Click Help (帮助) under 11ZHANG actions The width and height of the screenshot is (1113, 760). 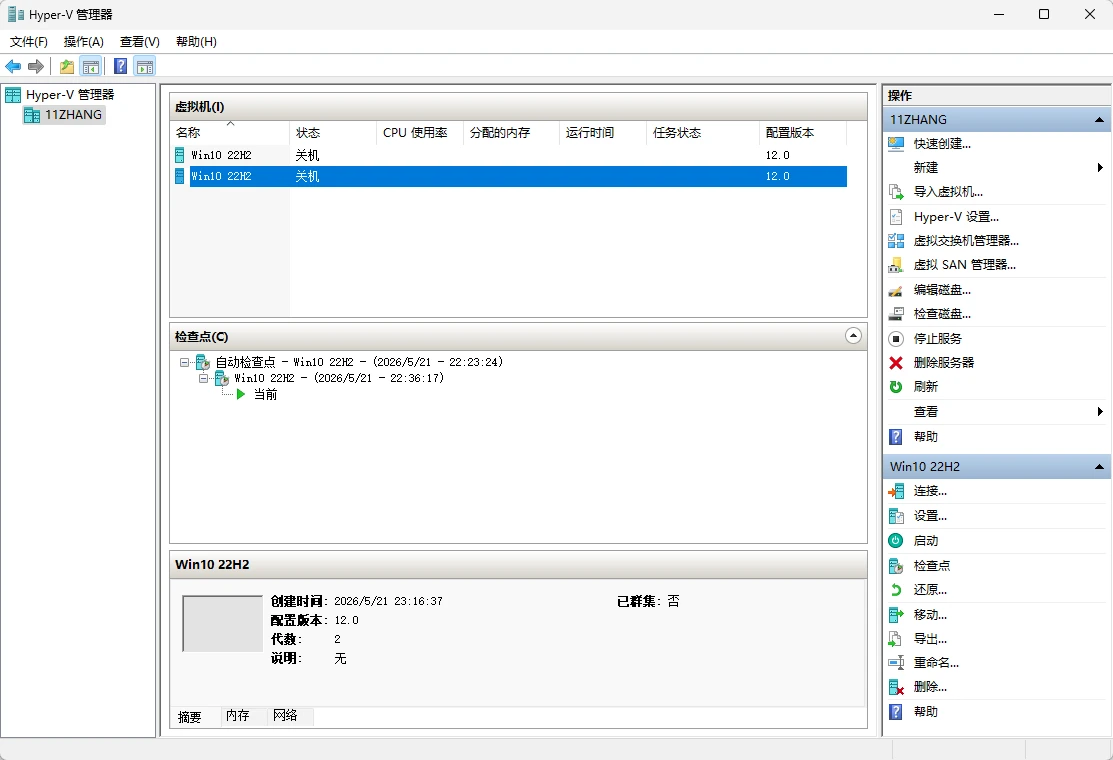click(925, 437)
